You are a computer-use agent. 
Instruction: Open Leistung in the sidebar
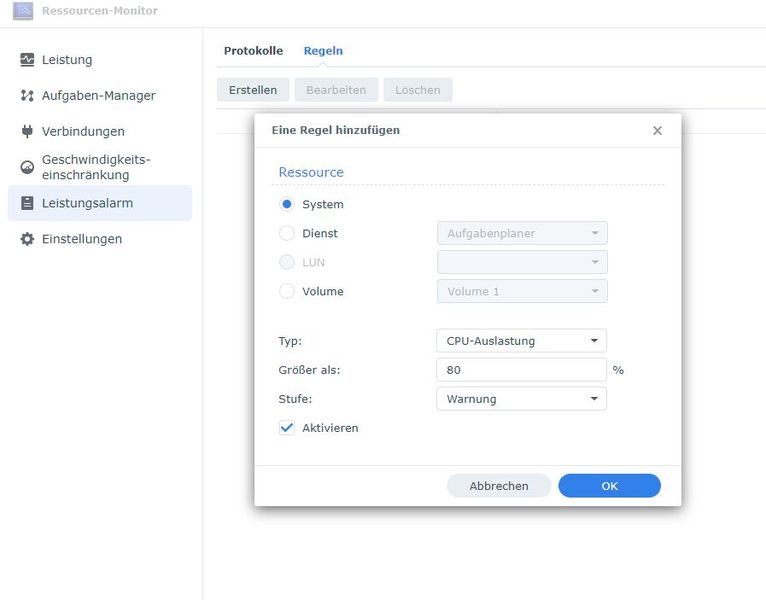[x=100, y=60]
